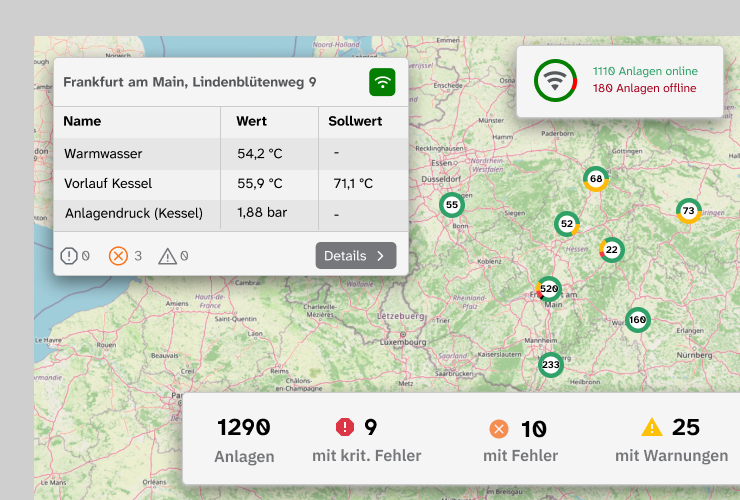Select the map cluster marker 73
Viewport: 740px width, 500px height.
click(689, 211)
